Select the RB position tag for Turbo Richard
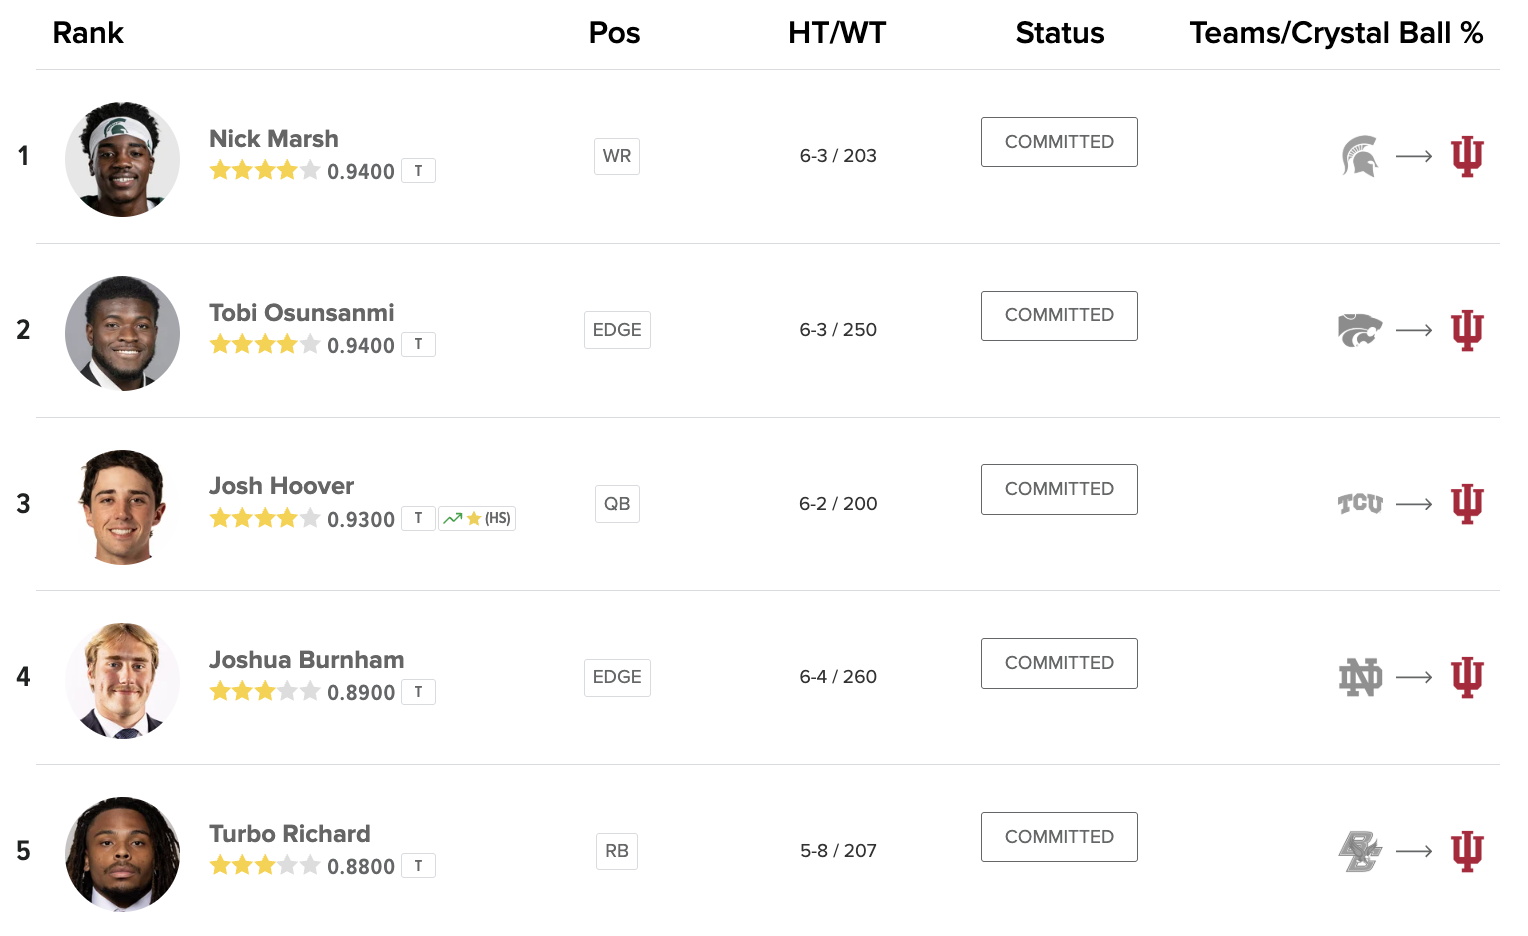This screenshot has width=1528, height=936. coord(617,851)
